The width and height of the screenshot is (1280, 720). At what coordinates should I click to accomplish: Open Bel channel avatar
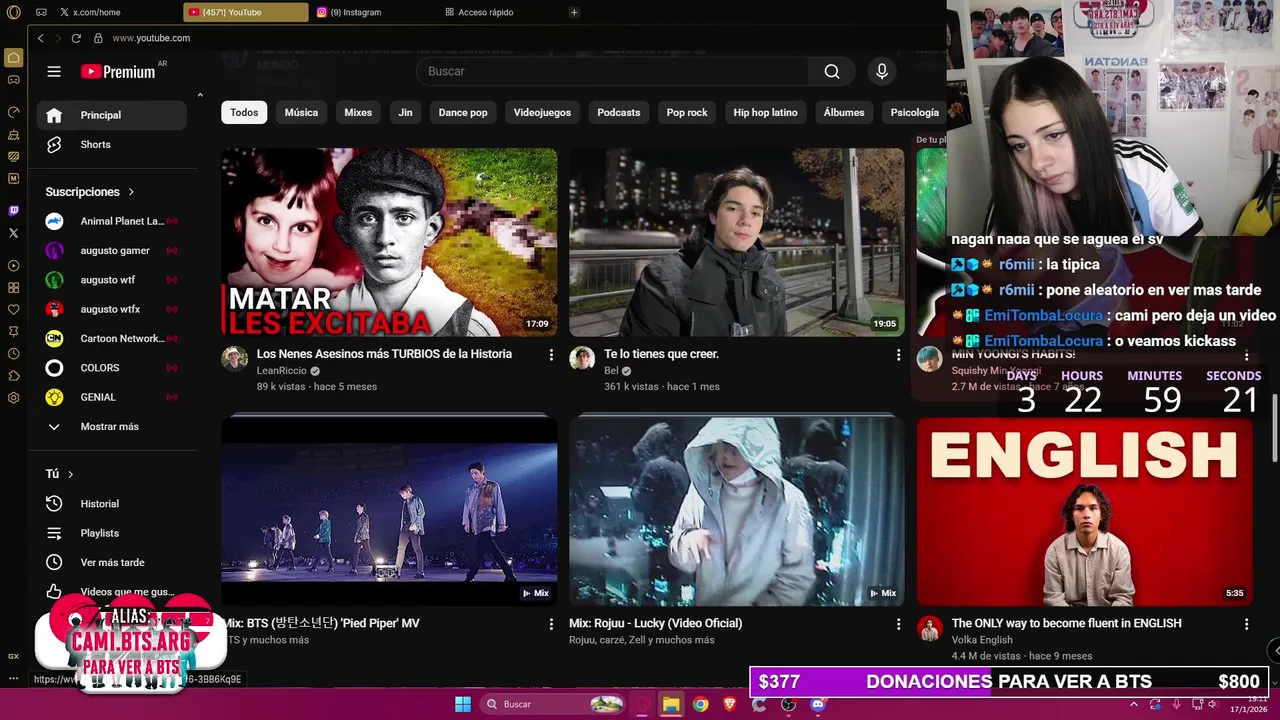click(582, 359)
